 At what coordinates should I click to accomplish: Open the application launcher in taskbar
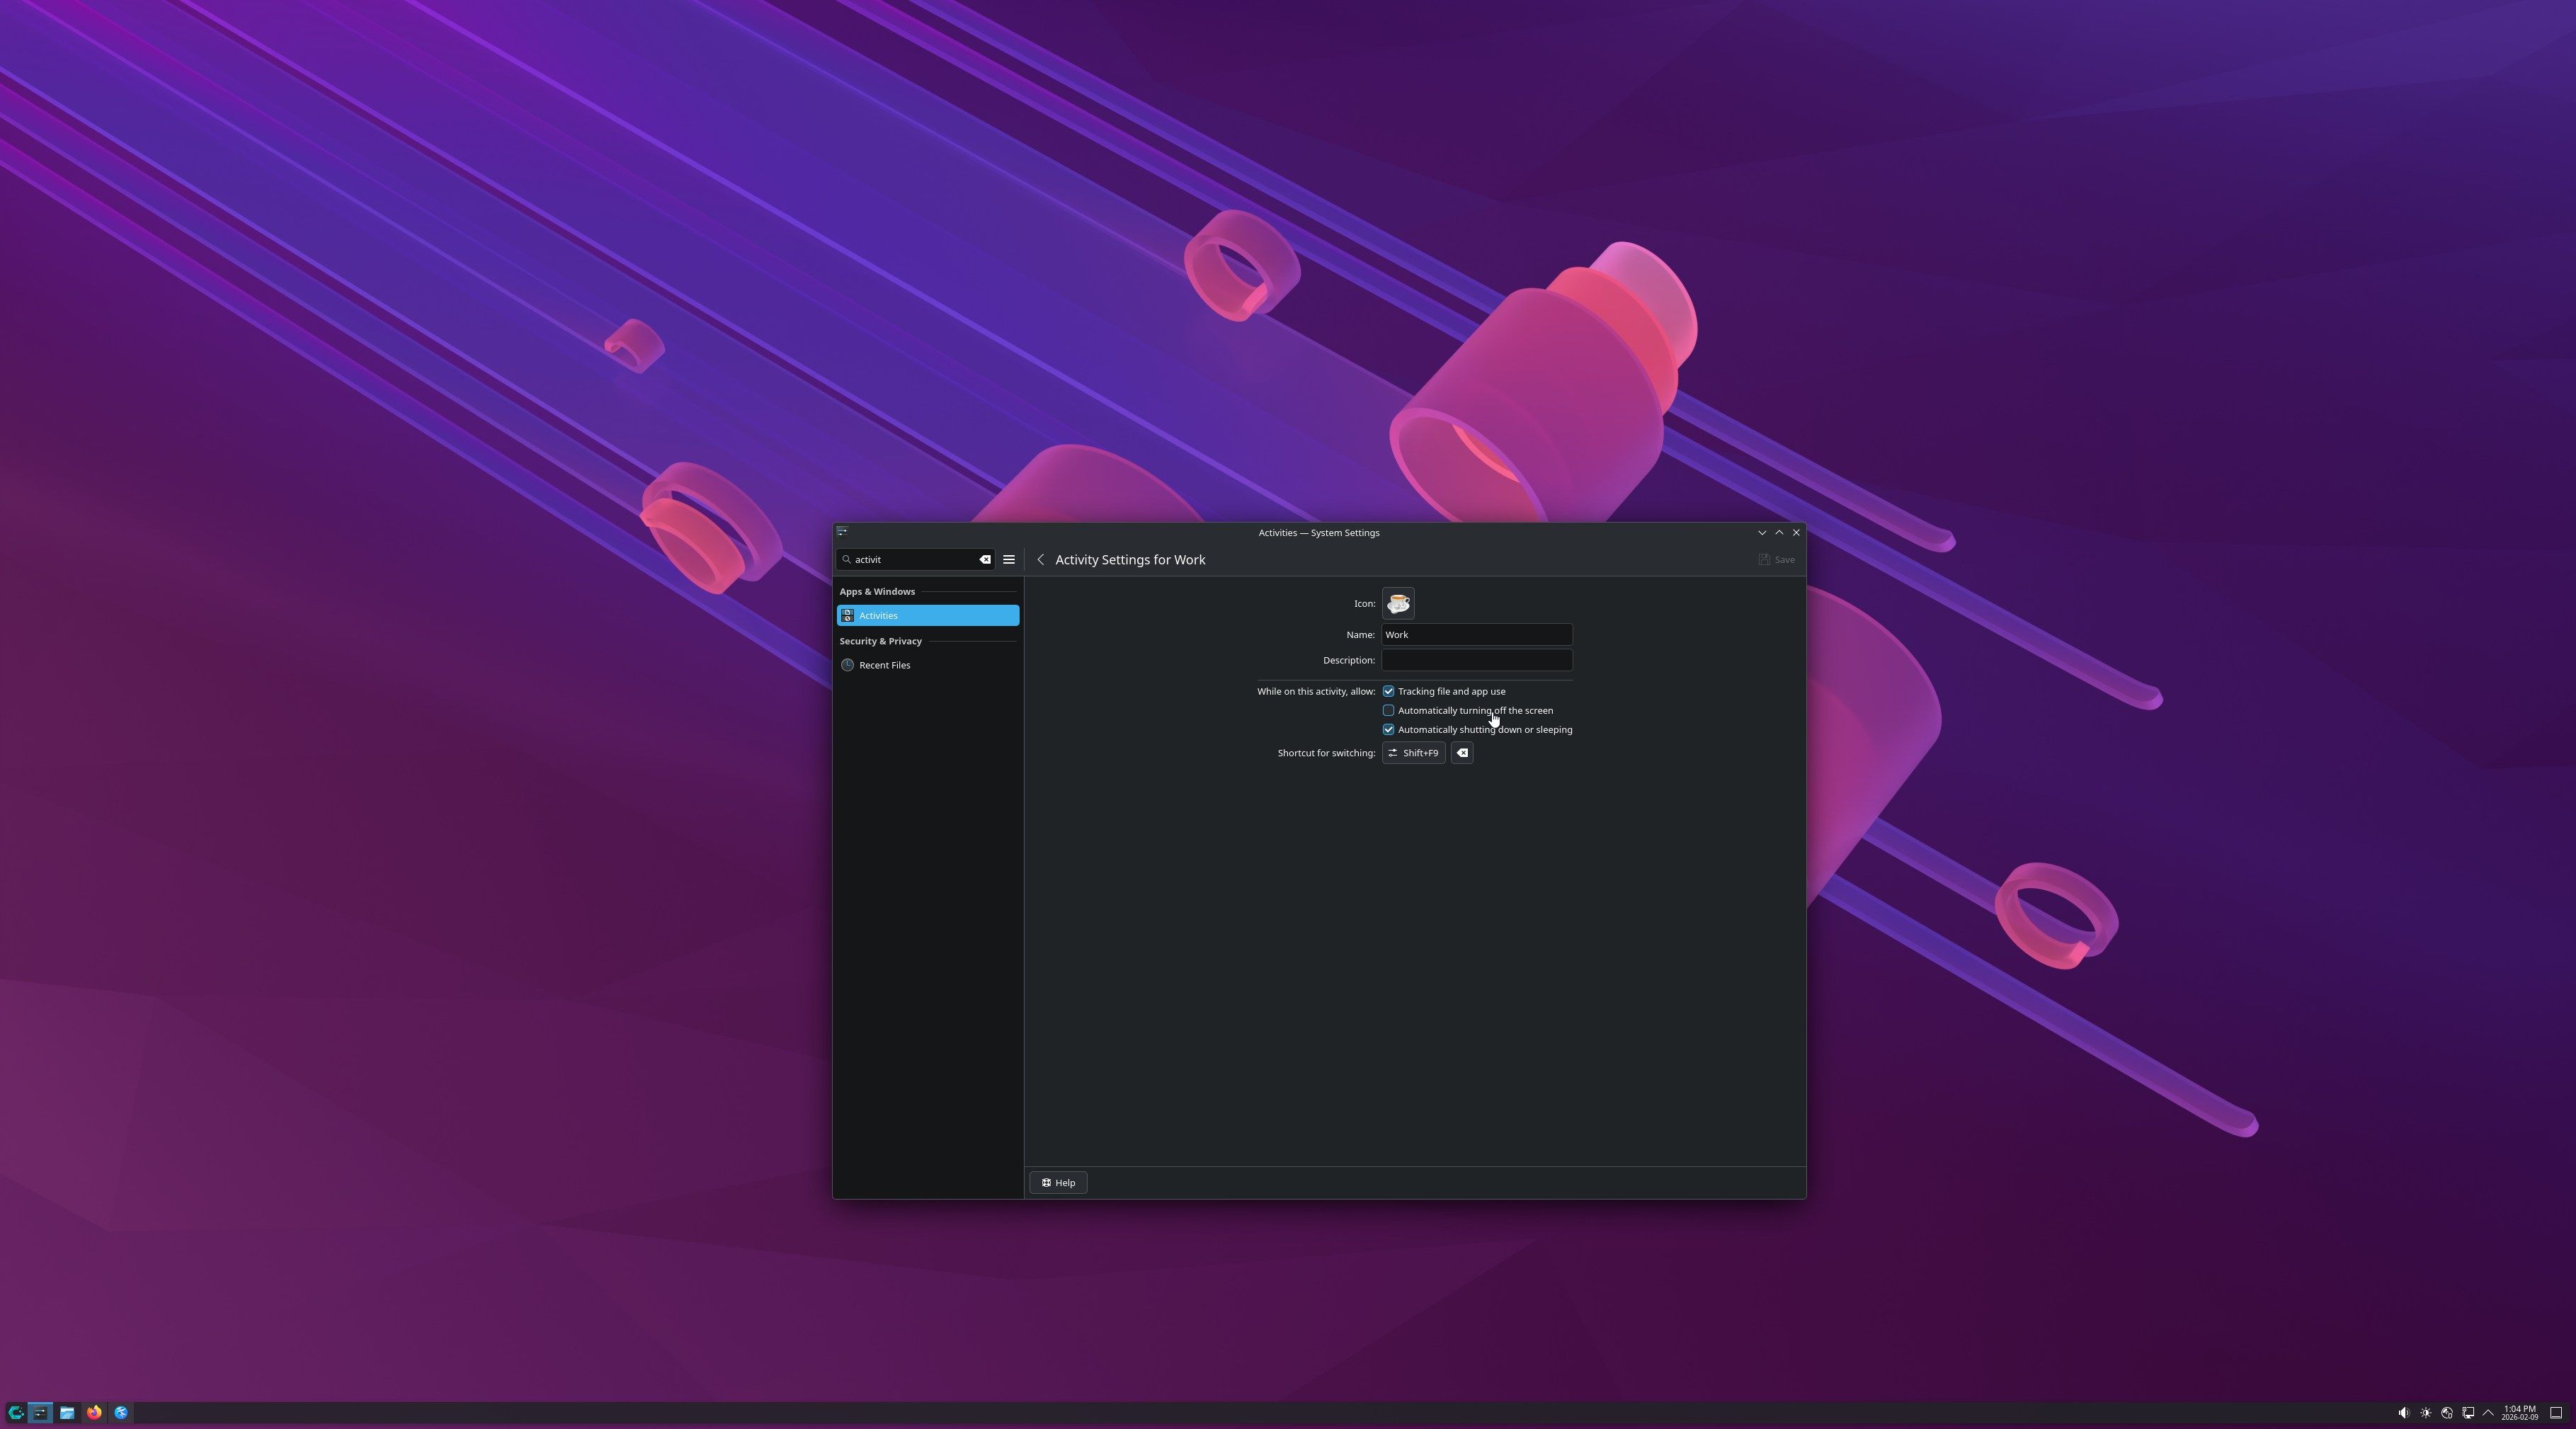coord(15,1413)
